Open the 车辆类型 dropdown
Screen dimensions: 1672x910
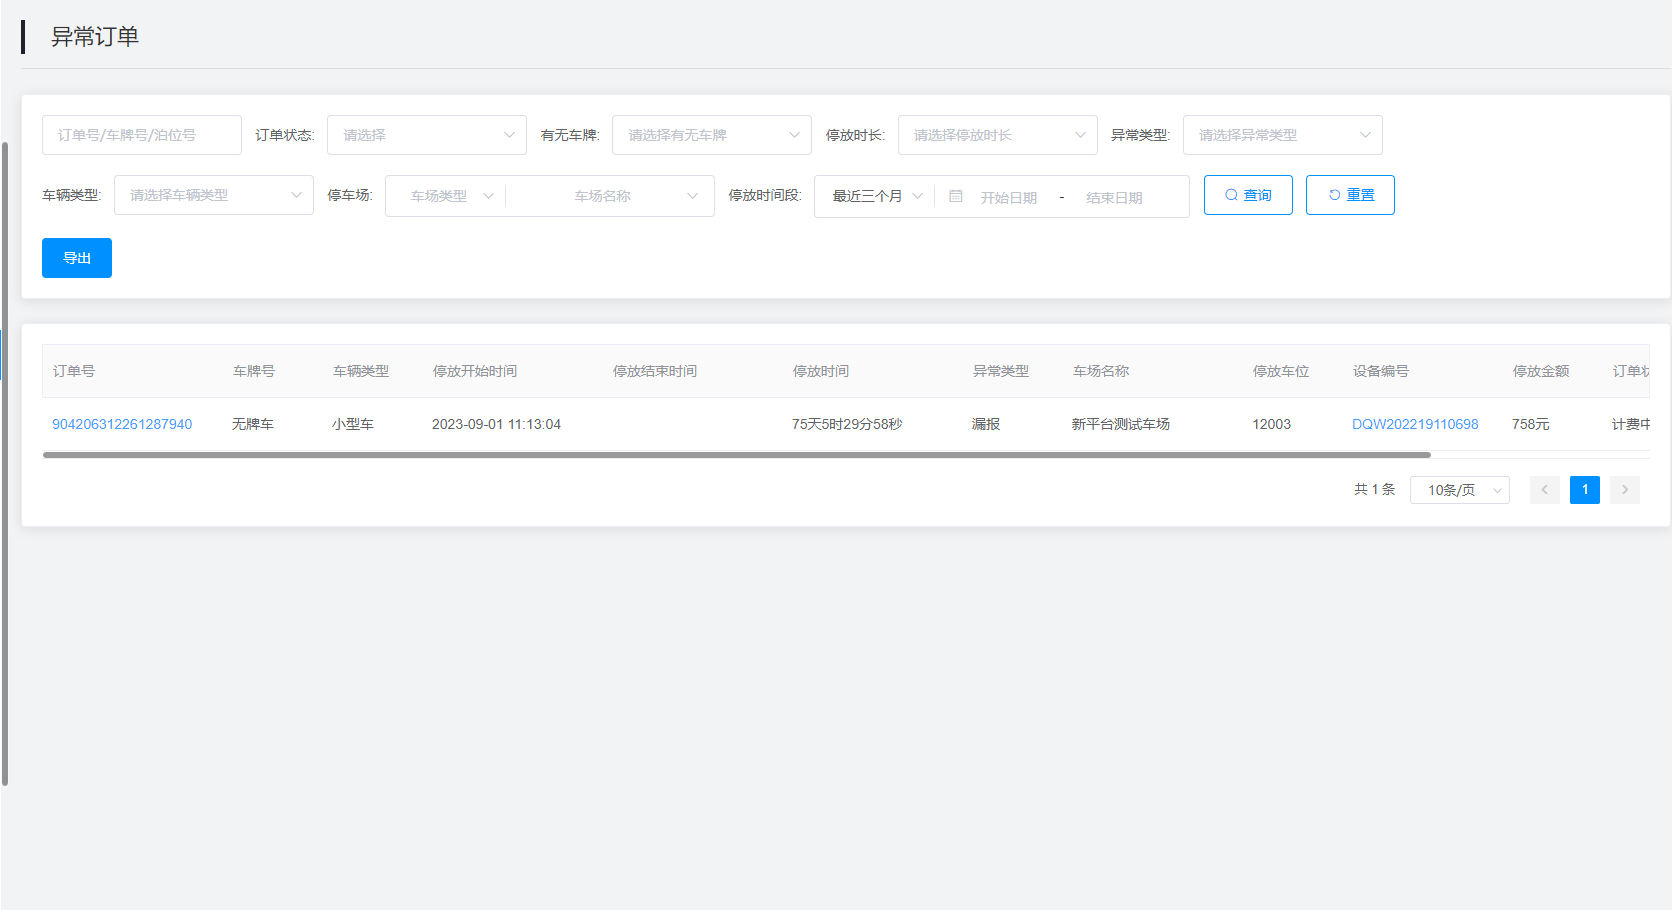(213, 195)
